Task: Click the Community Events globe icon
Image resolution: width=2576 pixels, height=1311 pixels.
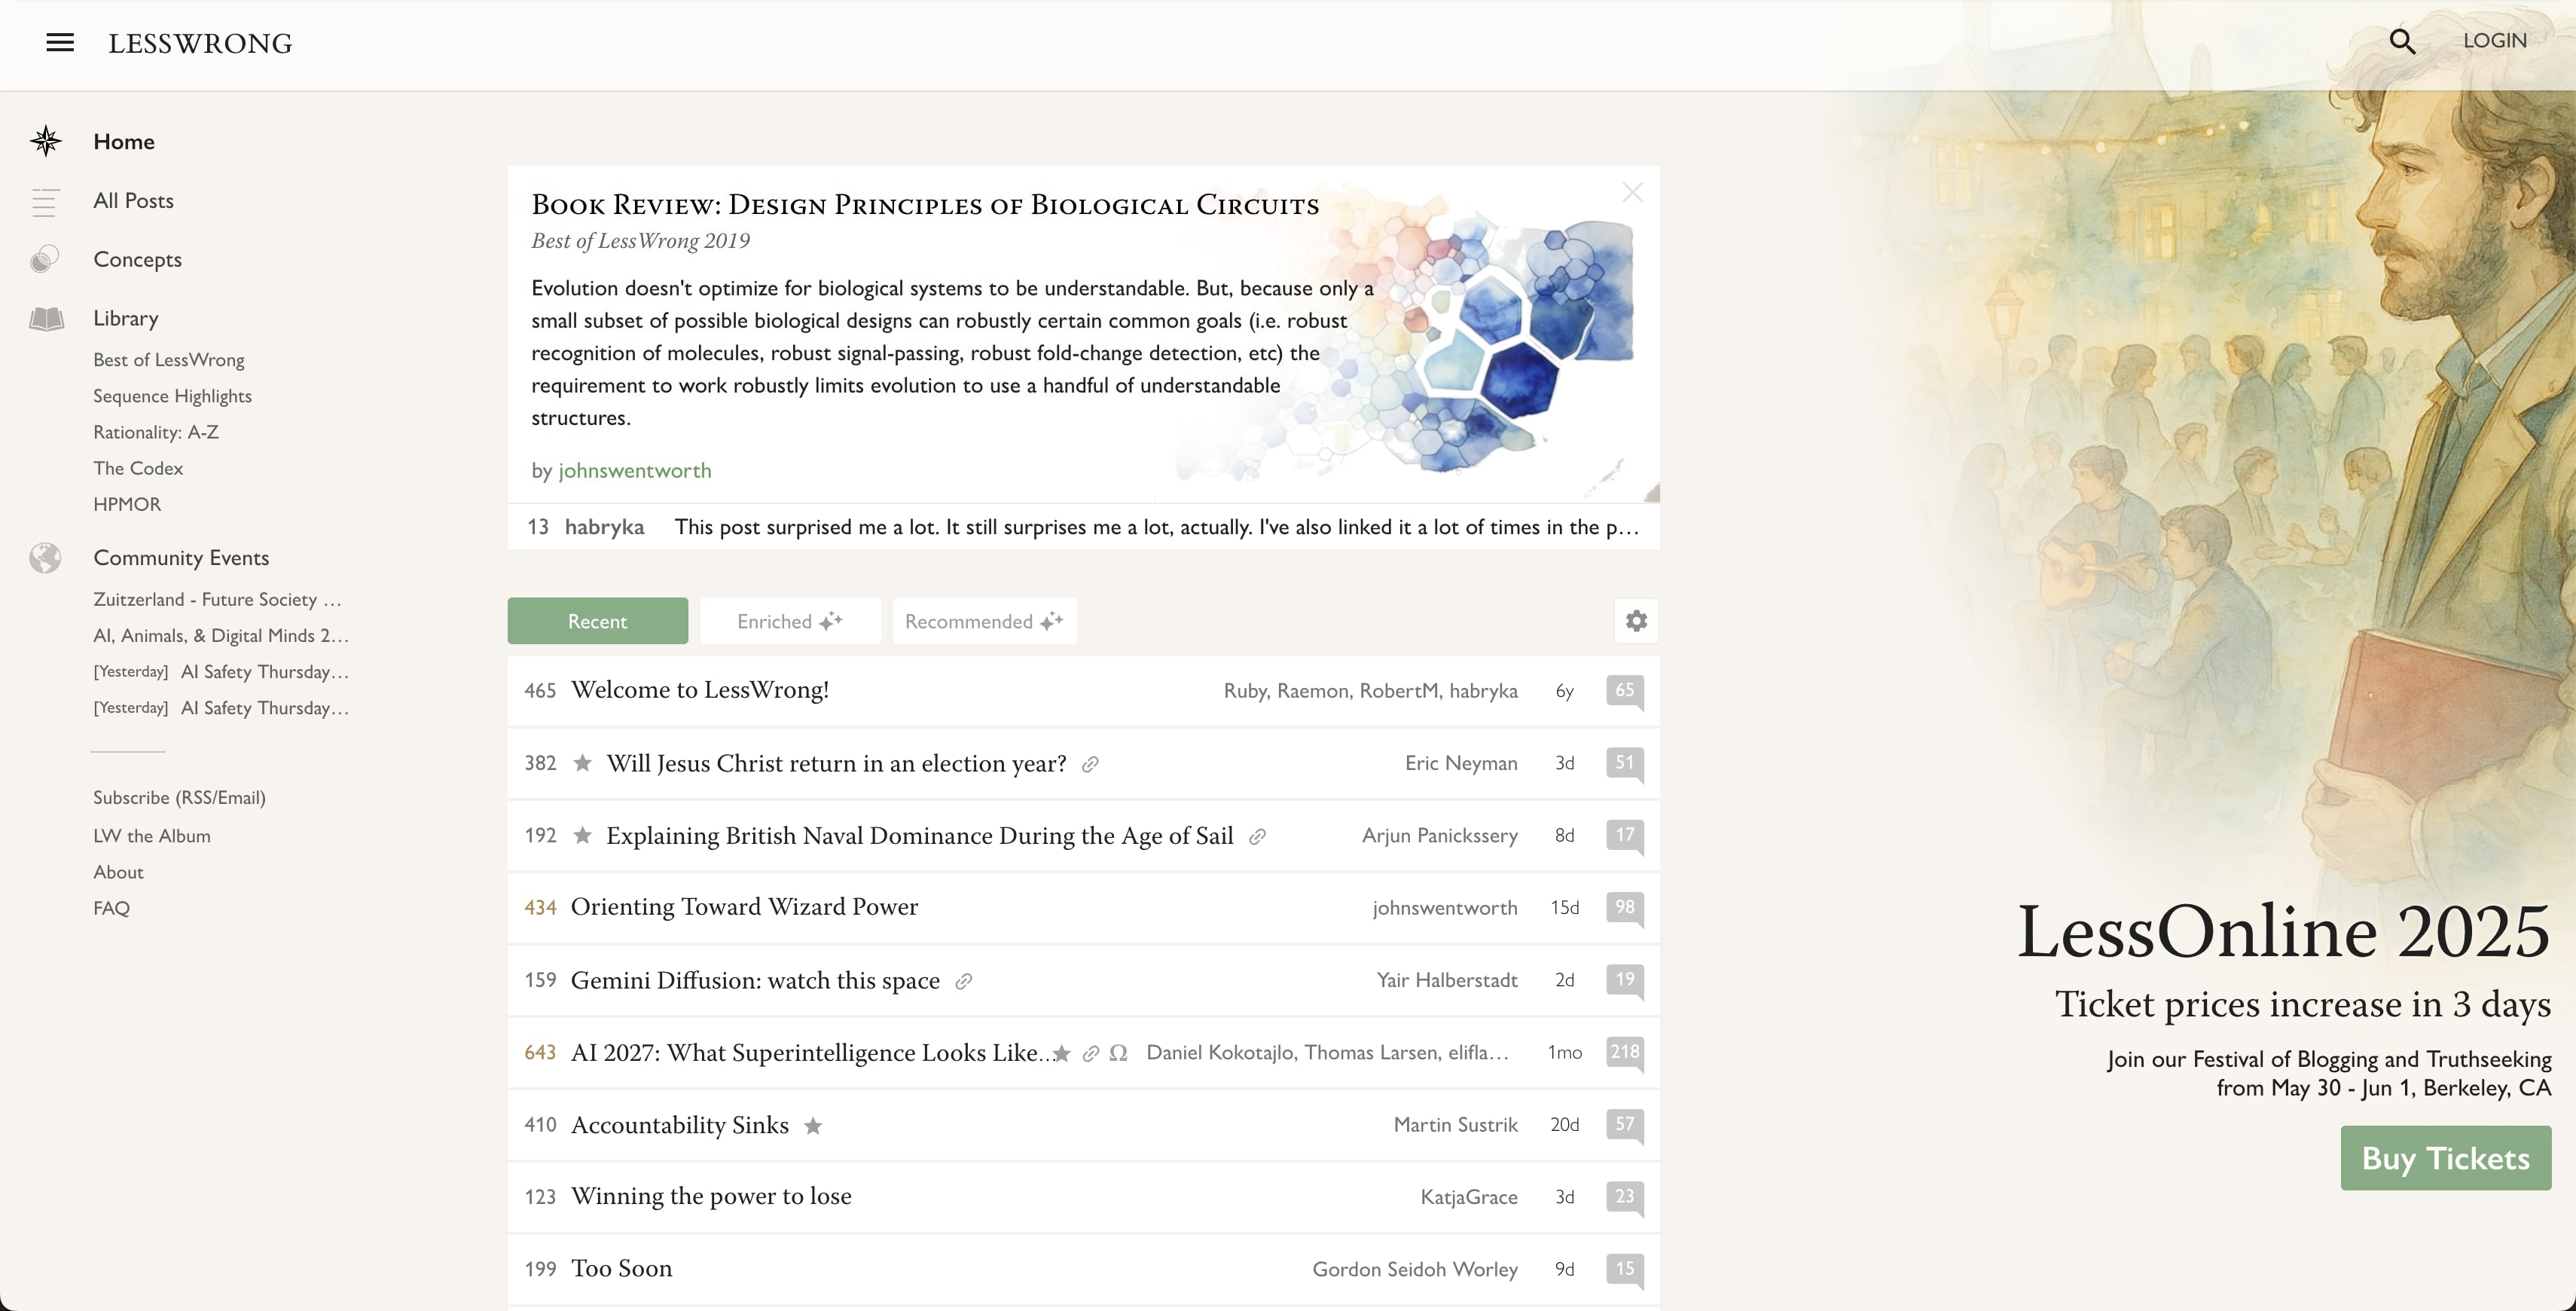Action: (x=46, y=558)
